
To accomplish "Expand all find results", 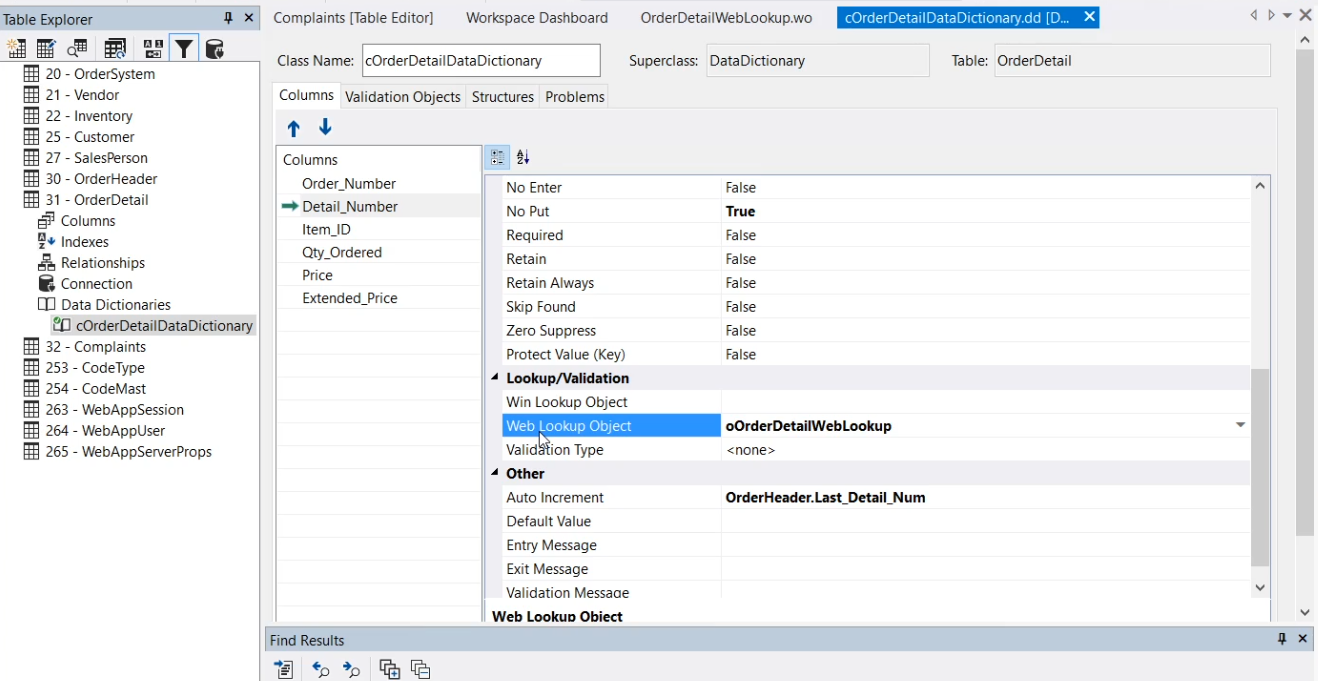I will click(x=389, y=669).
